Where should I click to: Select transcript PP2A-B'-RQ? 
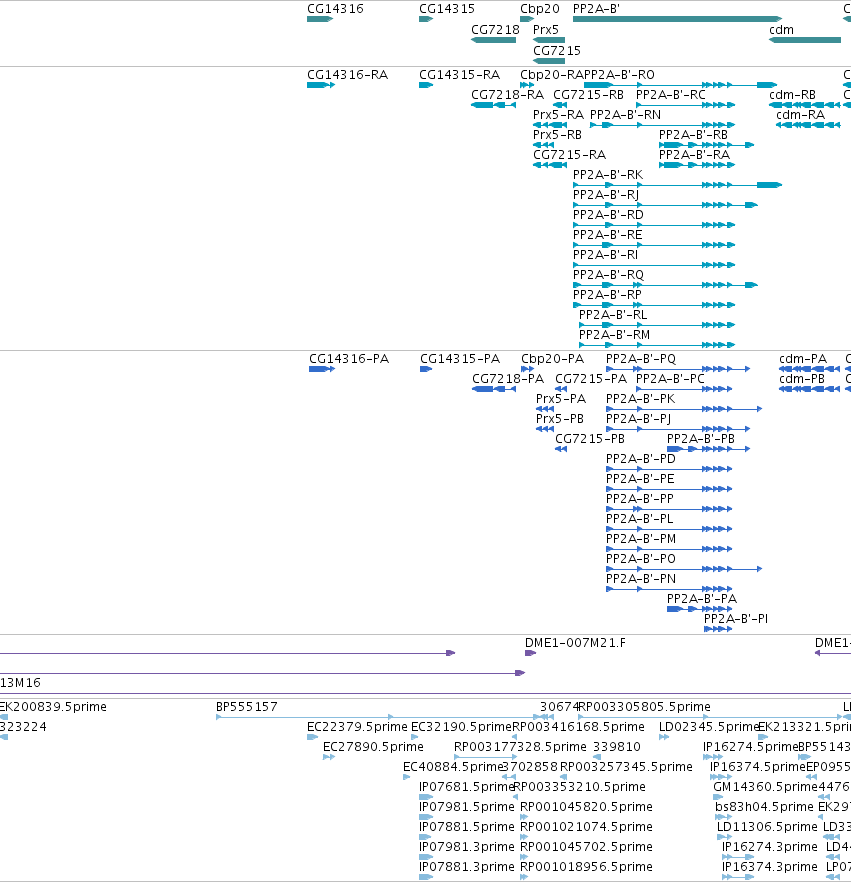click(665, 285)
